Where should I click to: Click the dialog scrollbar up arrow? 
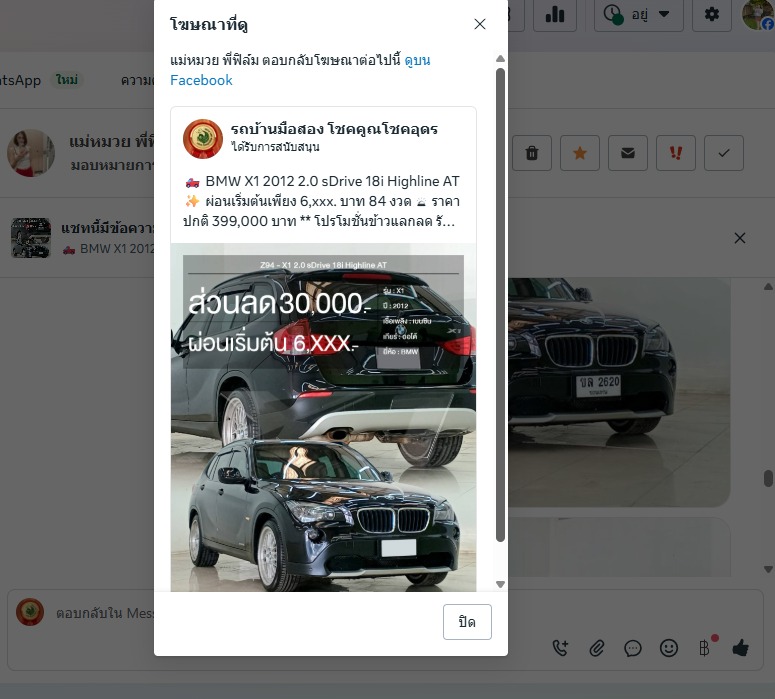[x=500, y=58]
